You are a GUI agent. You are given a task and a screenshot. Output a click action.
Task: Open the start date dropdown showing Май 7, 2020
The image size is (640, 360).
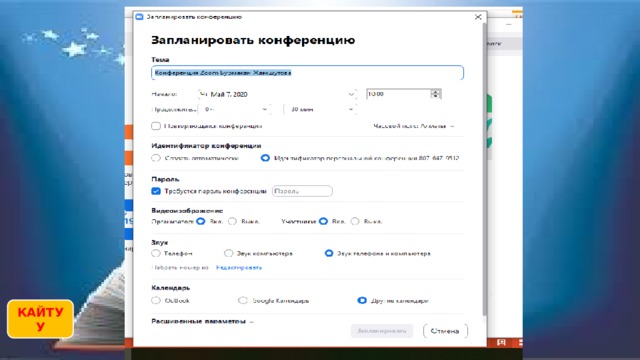click(277, 94)
